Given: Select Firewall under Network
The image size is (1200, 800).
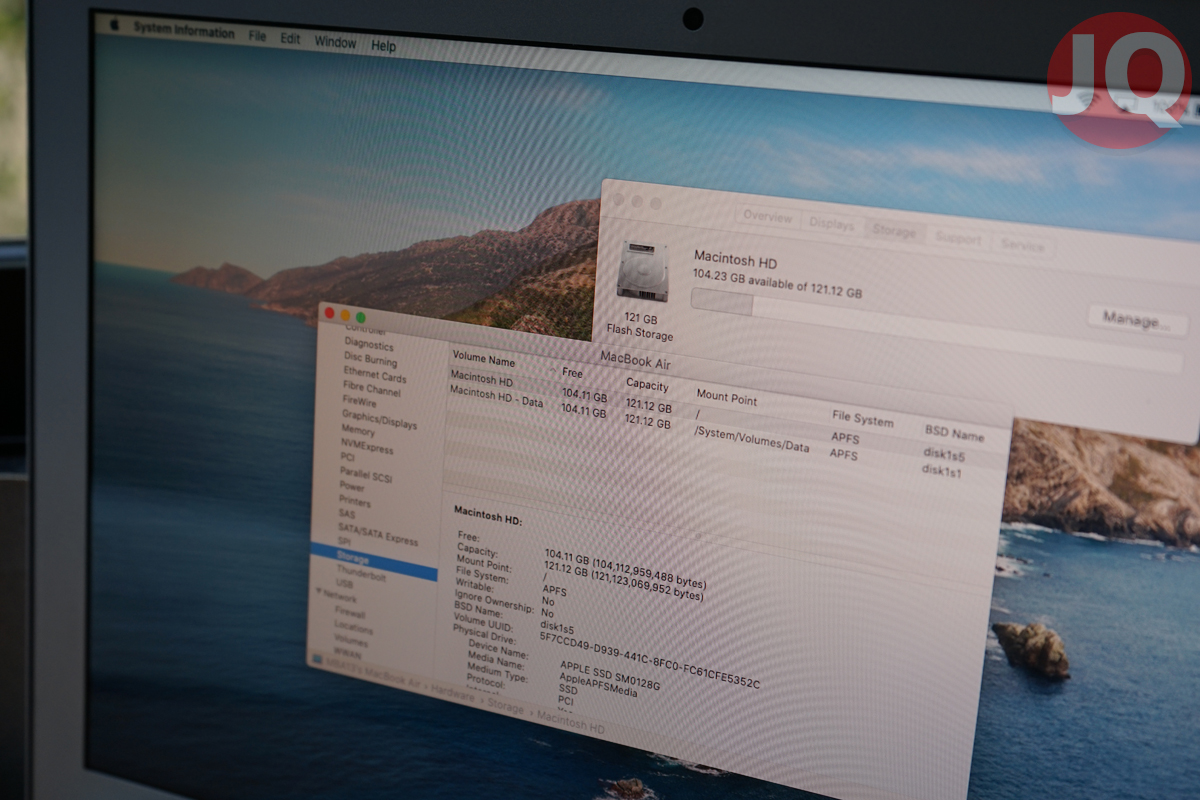Looking at the screenshot, I should coord(350,613).
